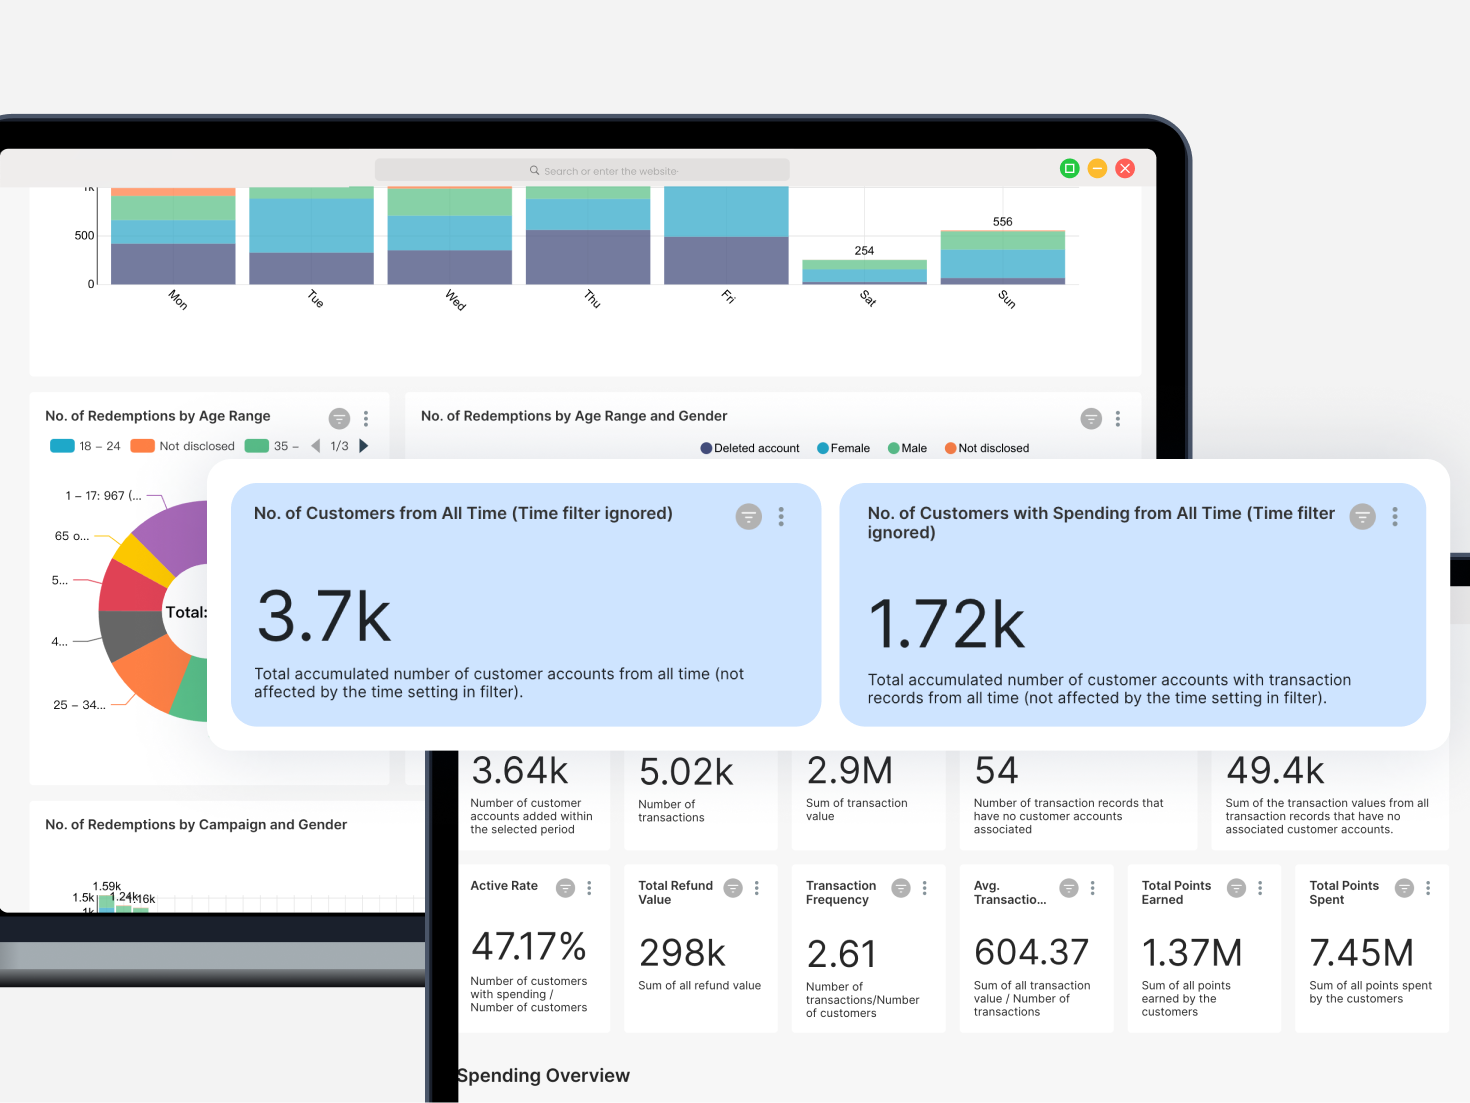Go to previous legend page arrow
The width and height of the screenshot is (1470, 1103).
(316, 446)
